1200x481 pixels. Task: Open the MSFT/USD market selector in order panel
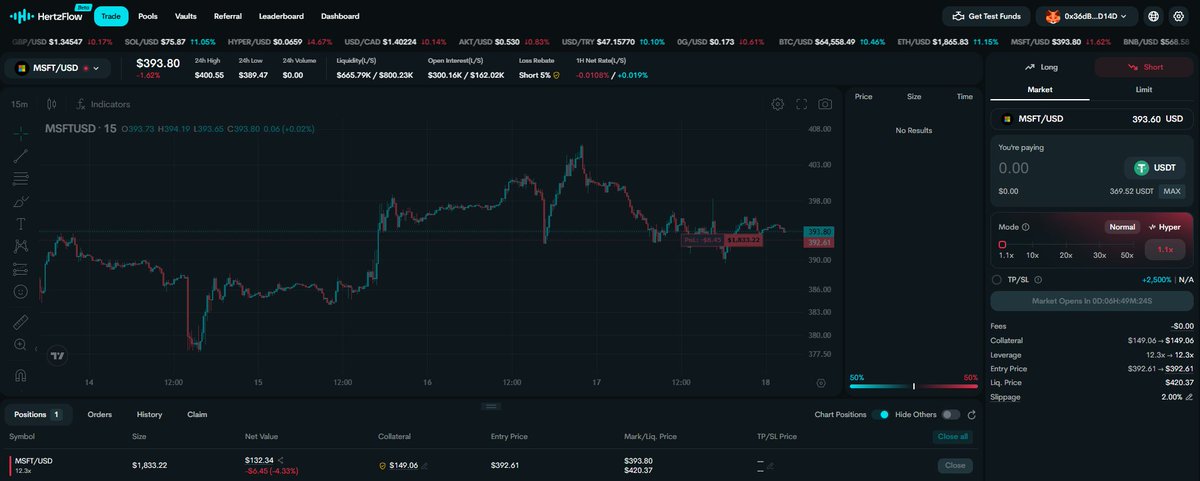click(1092, 118)
